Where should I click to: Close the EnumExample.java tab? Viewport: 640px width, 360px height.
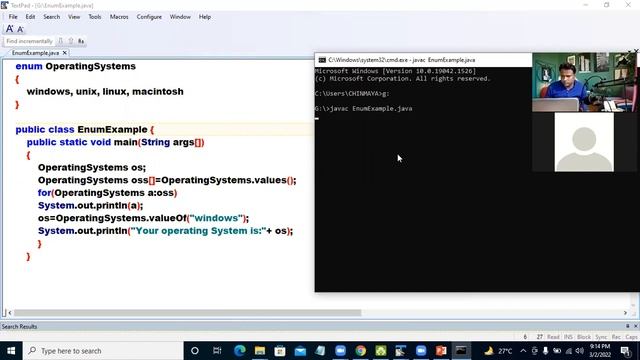pos(64,53)
